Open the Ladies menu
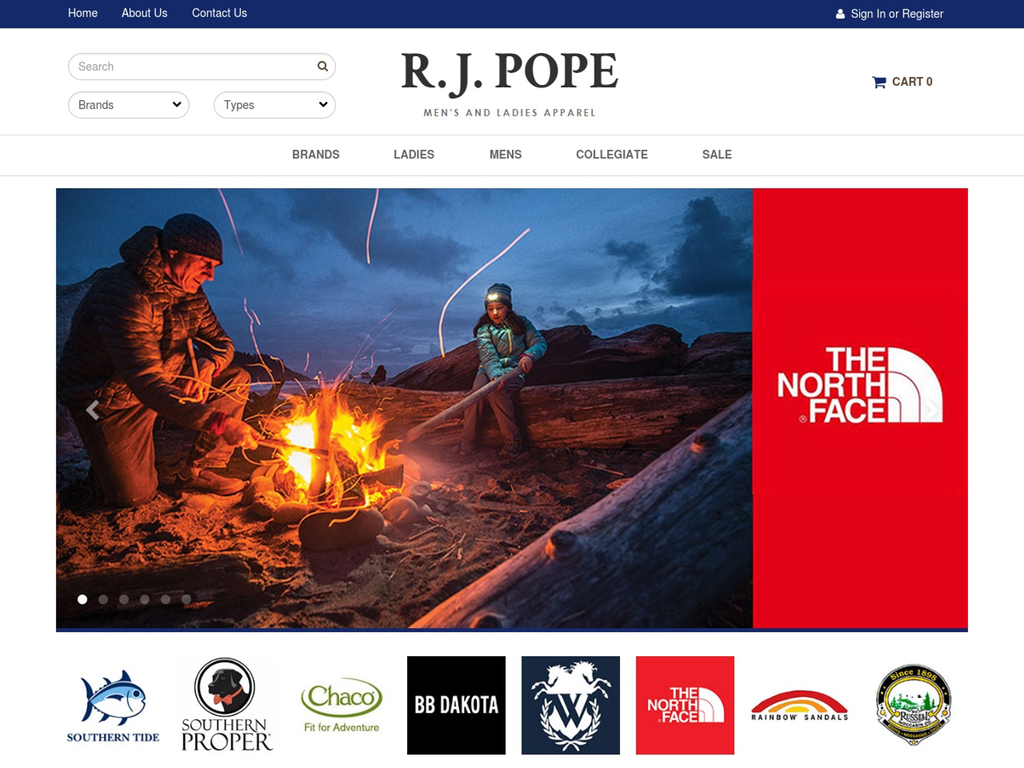The image size is (1024, 768). 414,155
